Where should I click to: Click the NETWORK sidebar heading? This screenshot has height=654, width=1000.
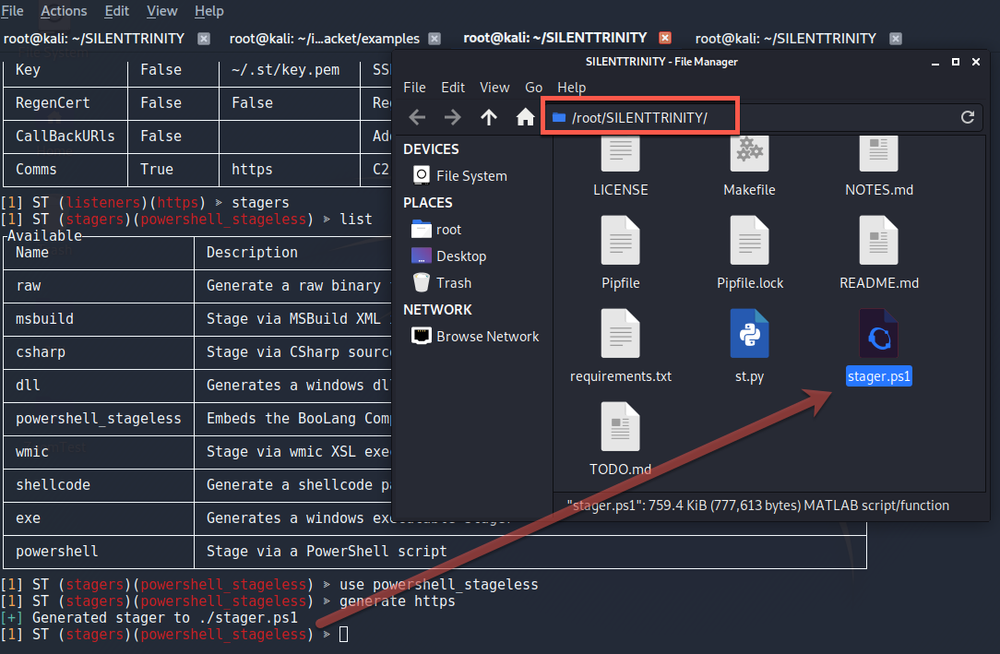[x=438, y=309]
